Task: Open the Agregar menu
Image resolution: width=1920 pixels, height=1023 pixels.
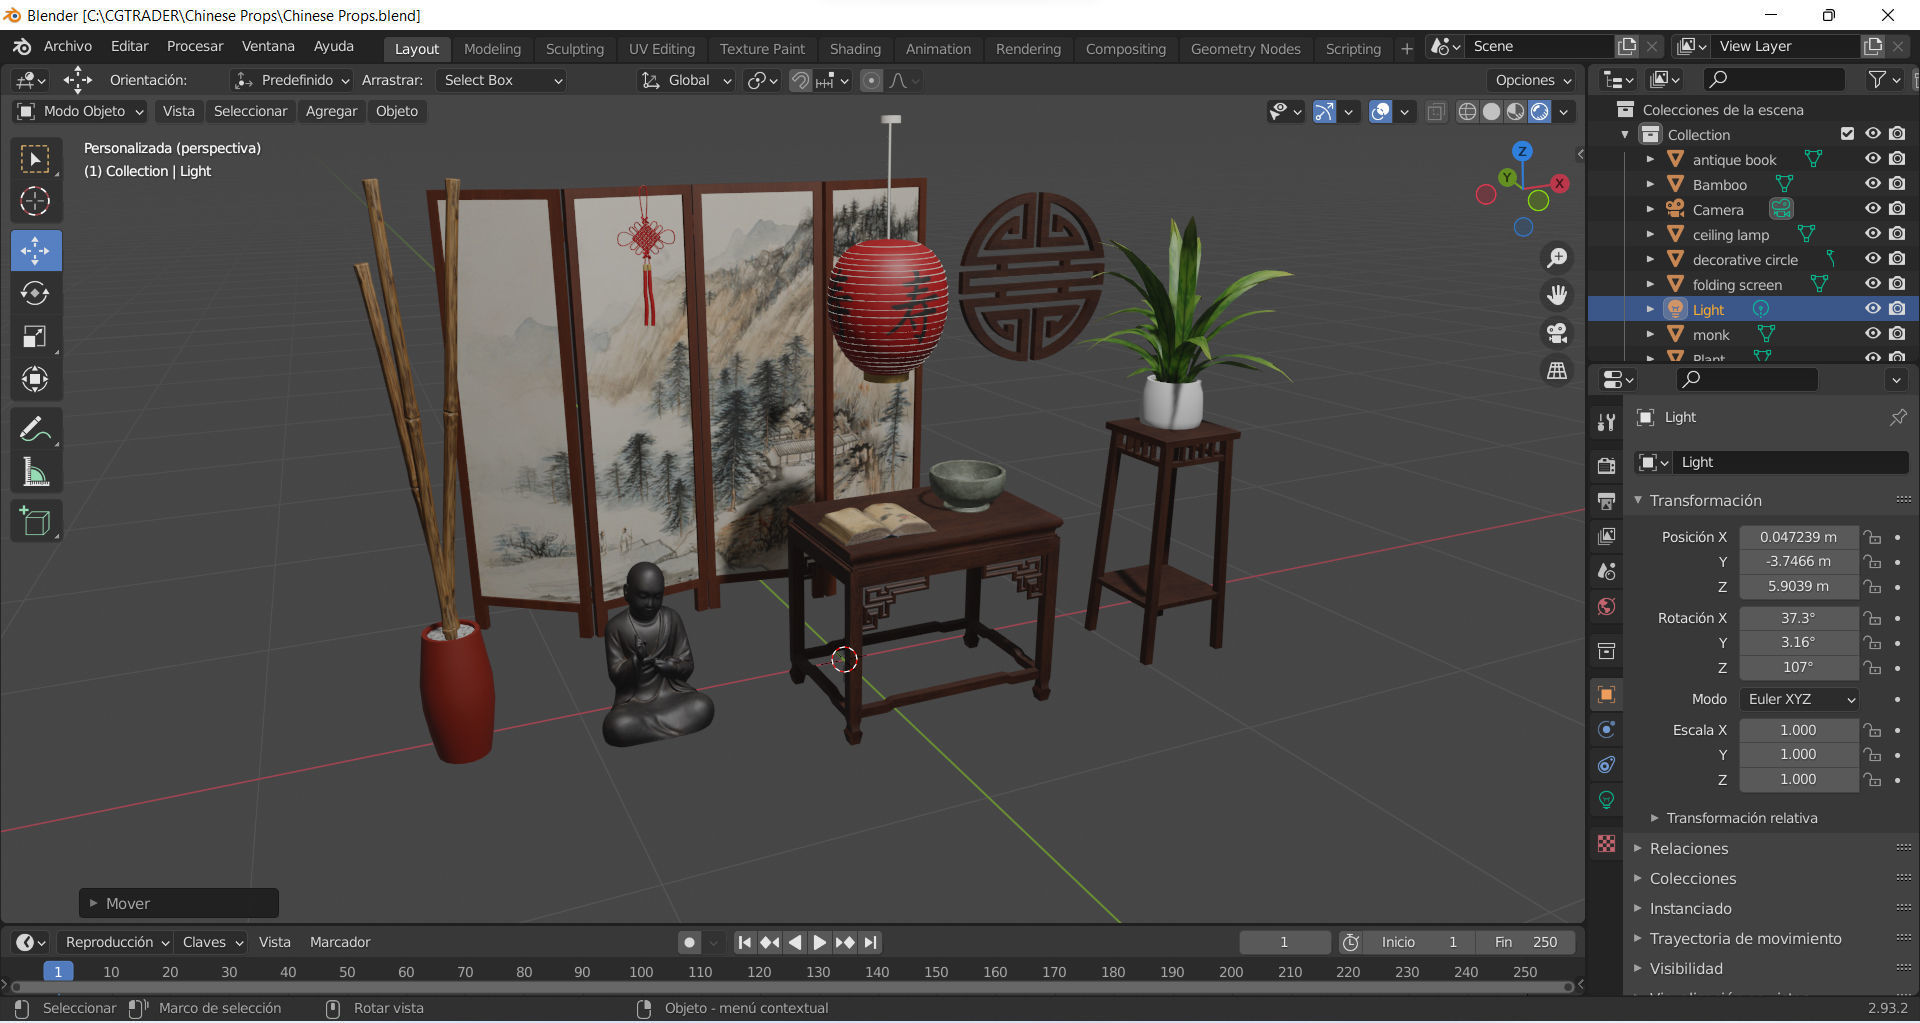Action: [x=331, y=111]
